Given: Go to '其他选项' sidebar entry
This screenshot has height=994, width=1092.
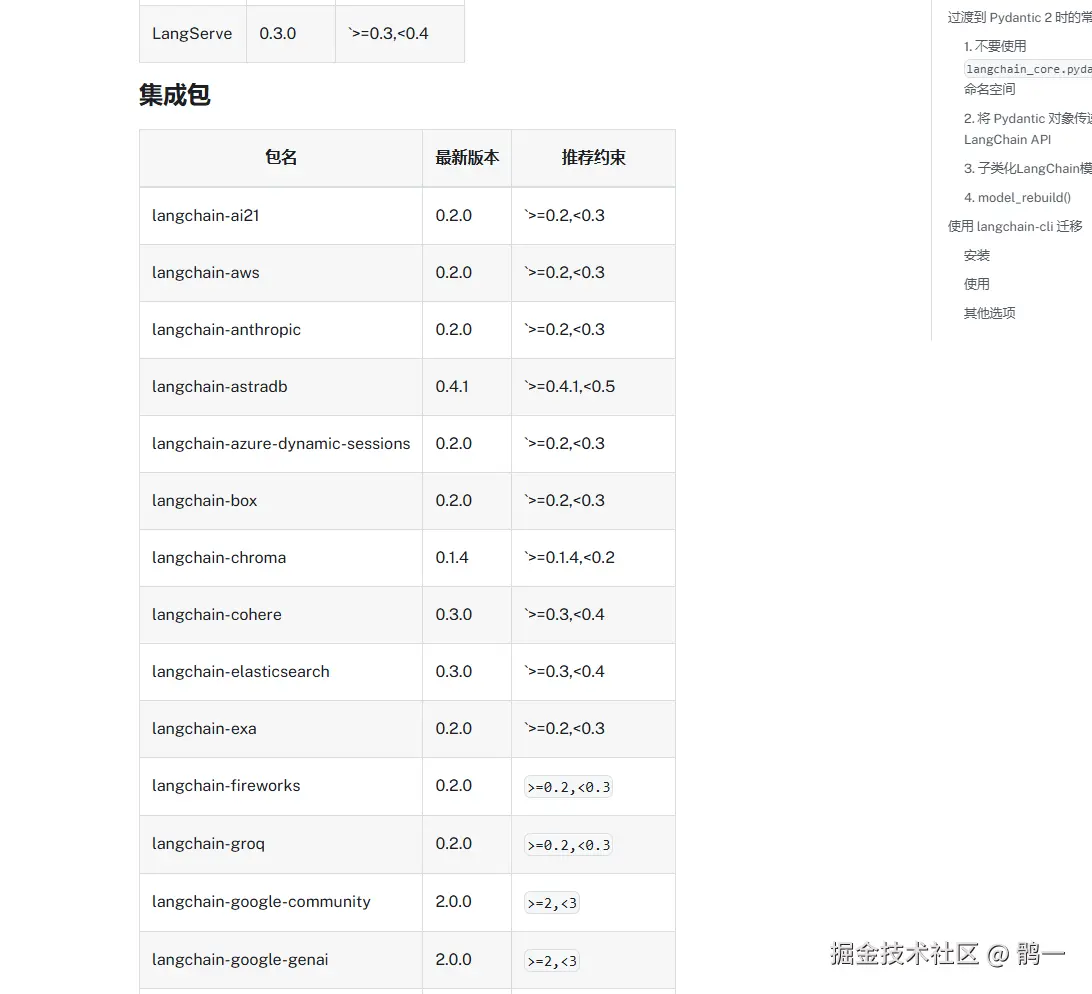Looking at the screenshot, I should 990,313.
